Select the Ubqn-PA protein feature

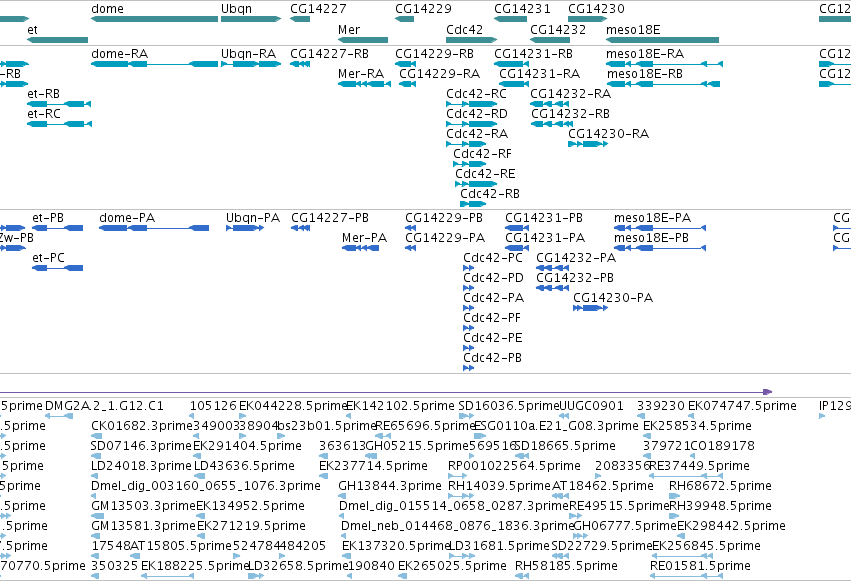point(245,228)
